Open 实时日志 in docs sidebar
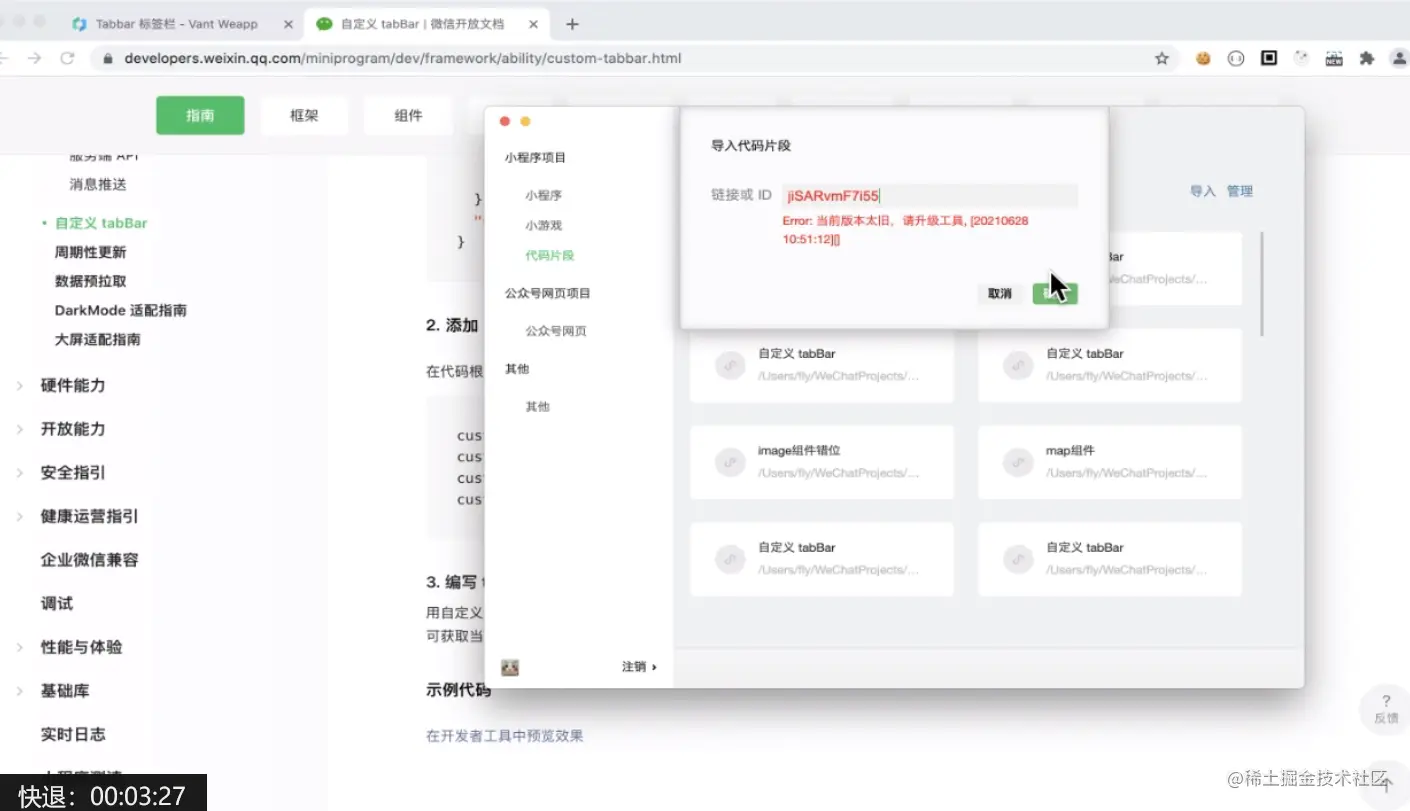The width and height of the screenshot is (1410, 811). [x=72, y=734]
